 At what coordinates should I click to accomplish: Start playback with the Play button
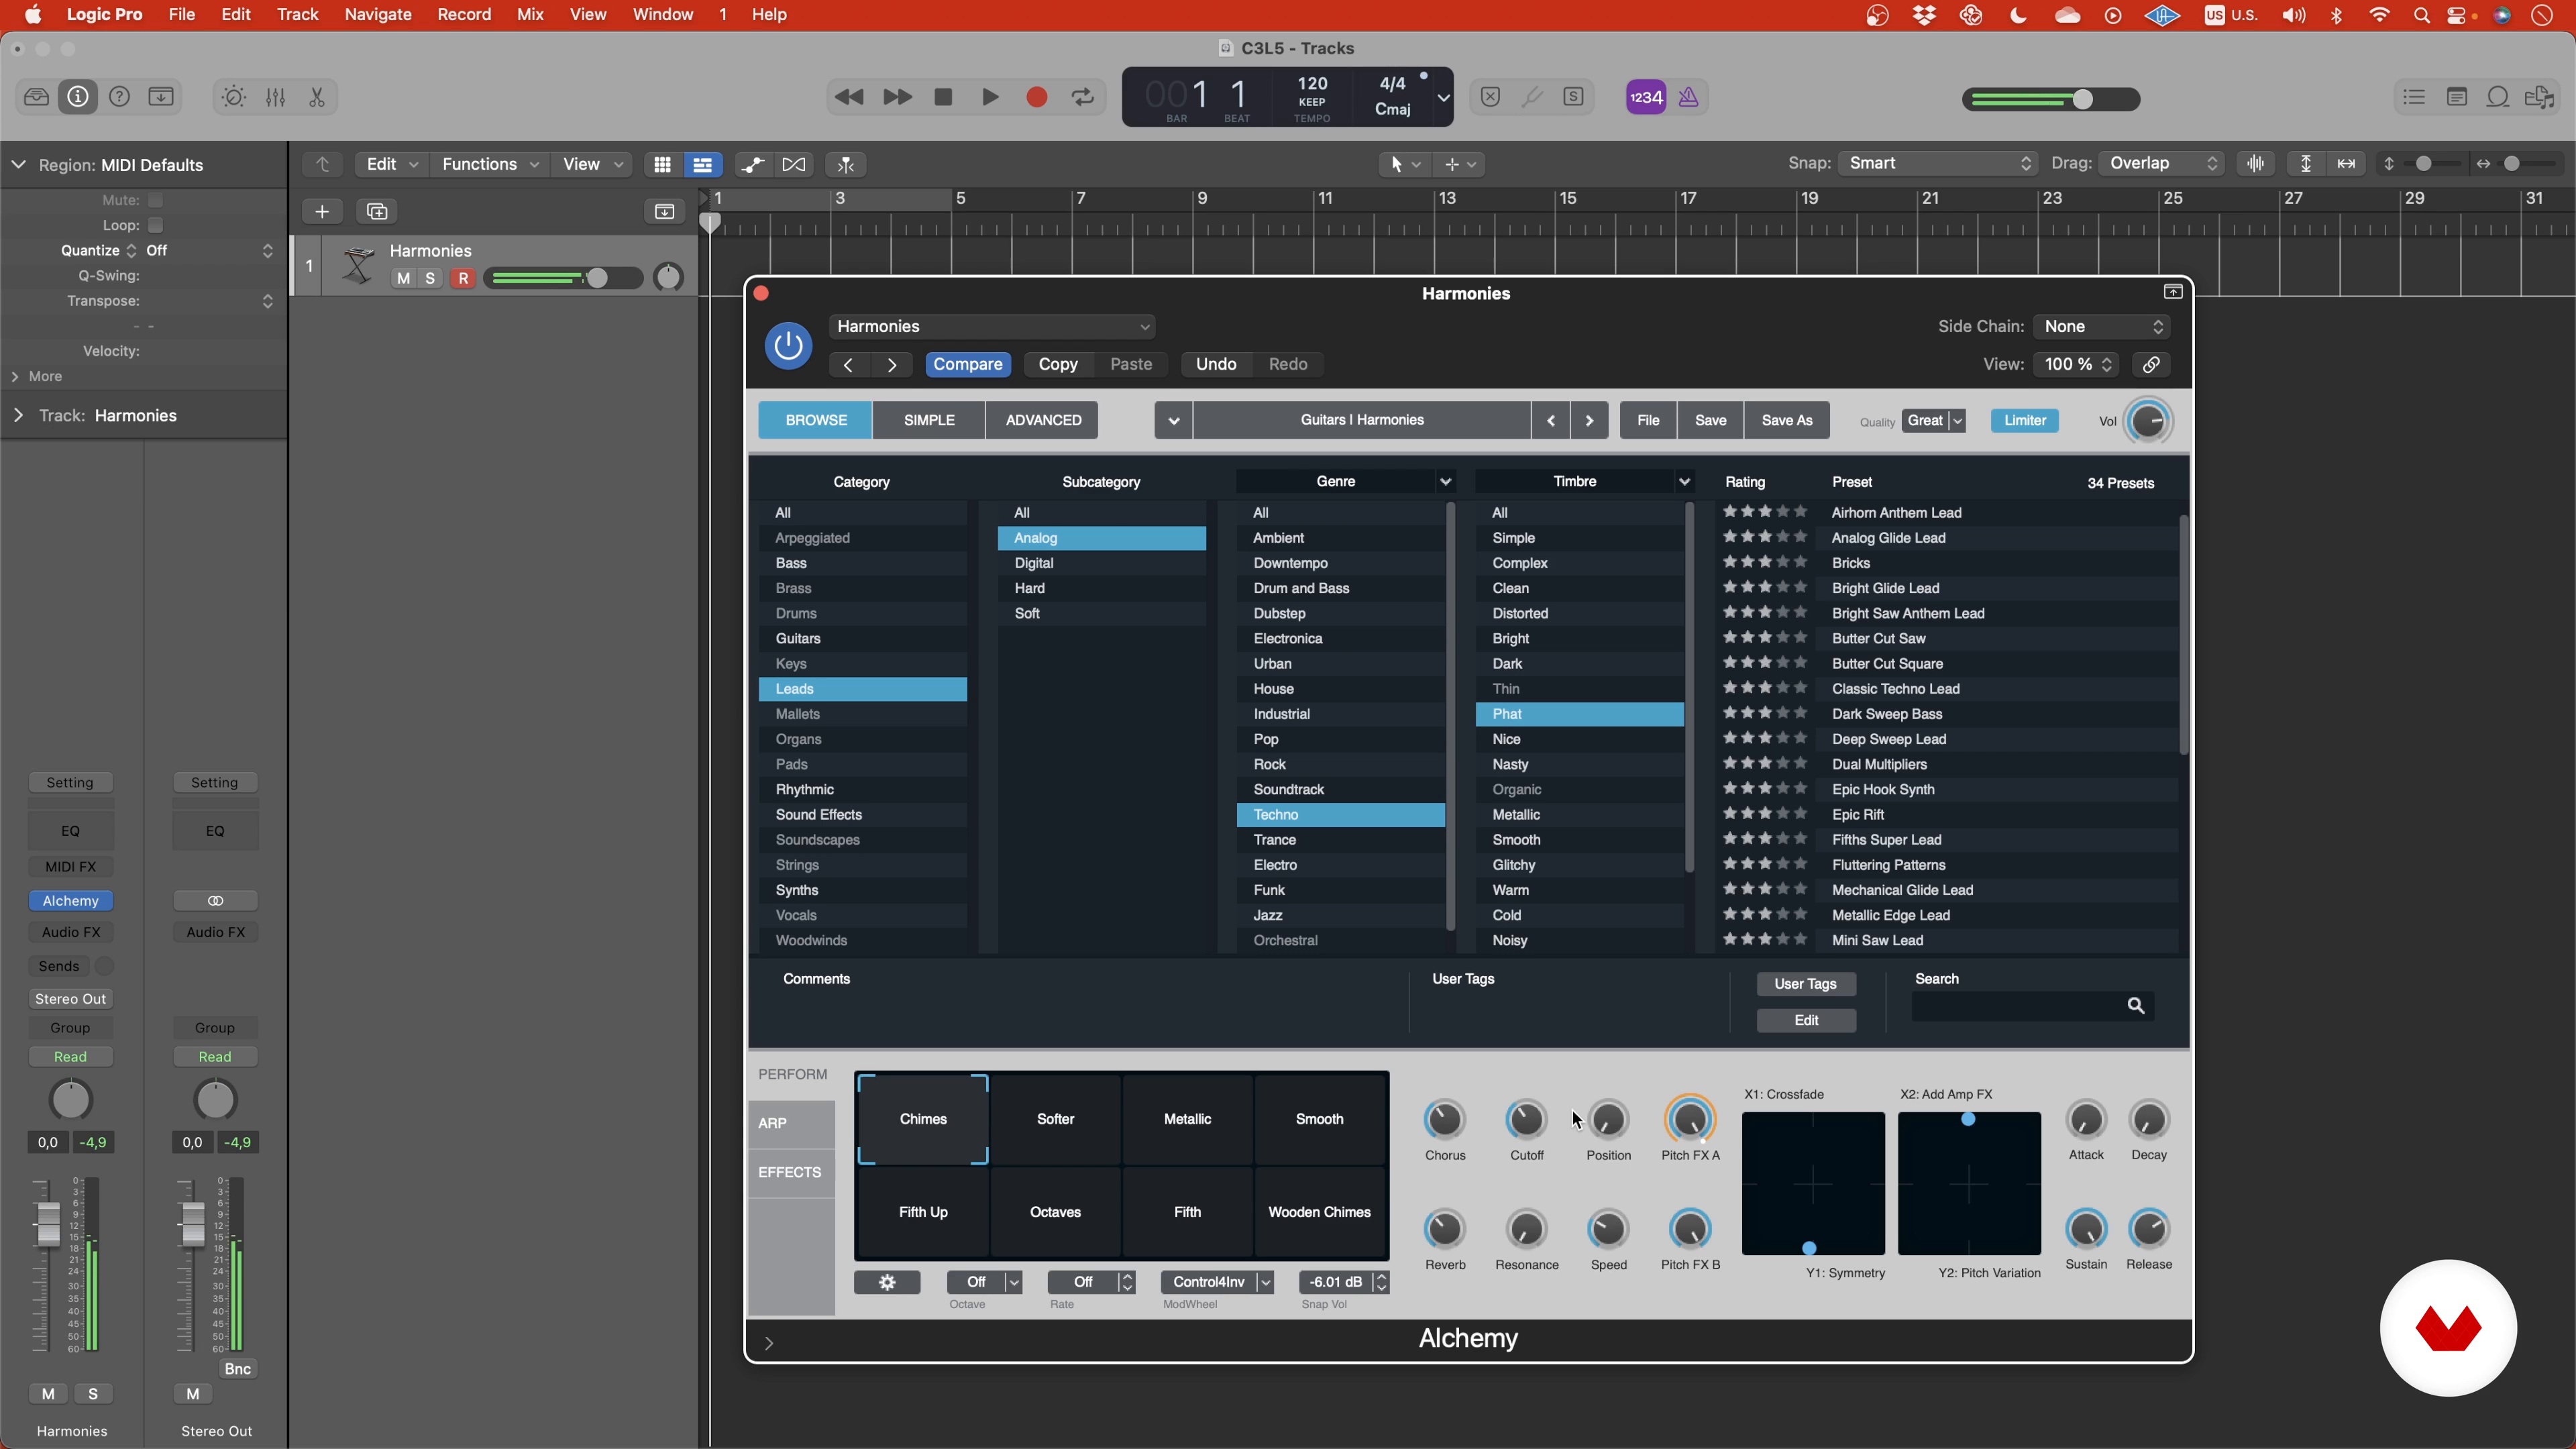pyautogui.click(x=990, y=97)
